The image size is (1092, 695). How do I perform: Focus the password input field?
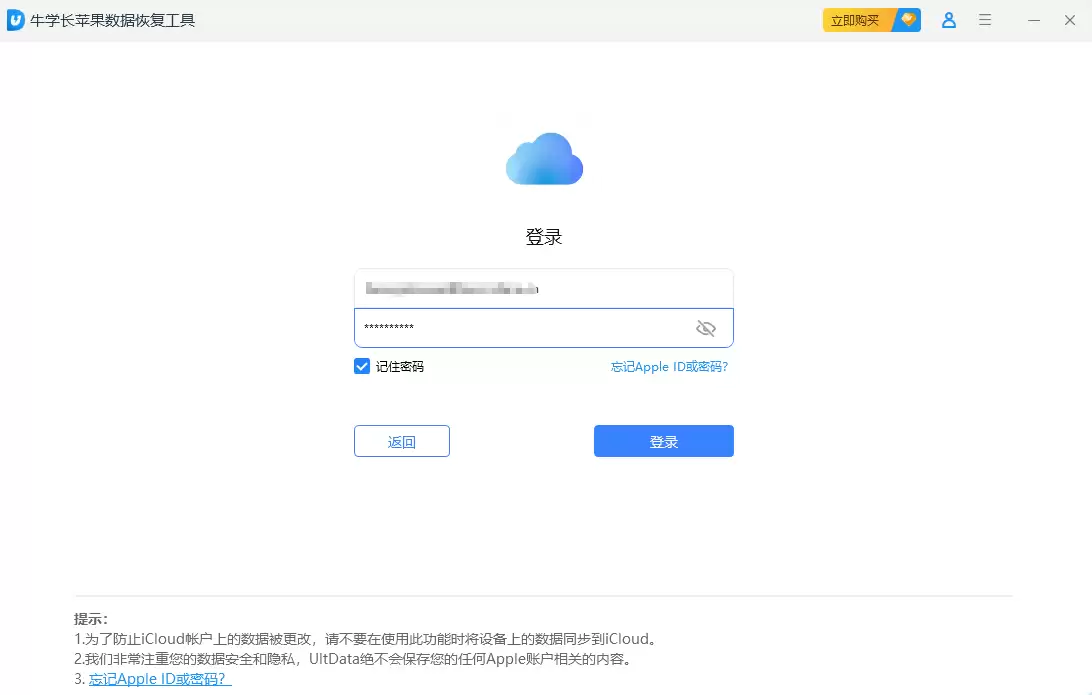point(544,327)
